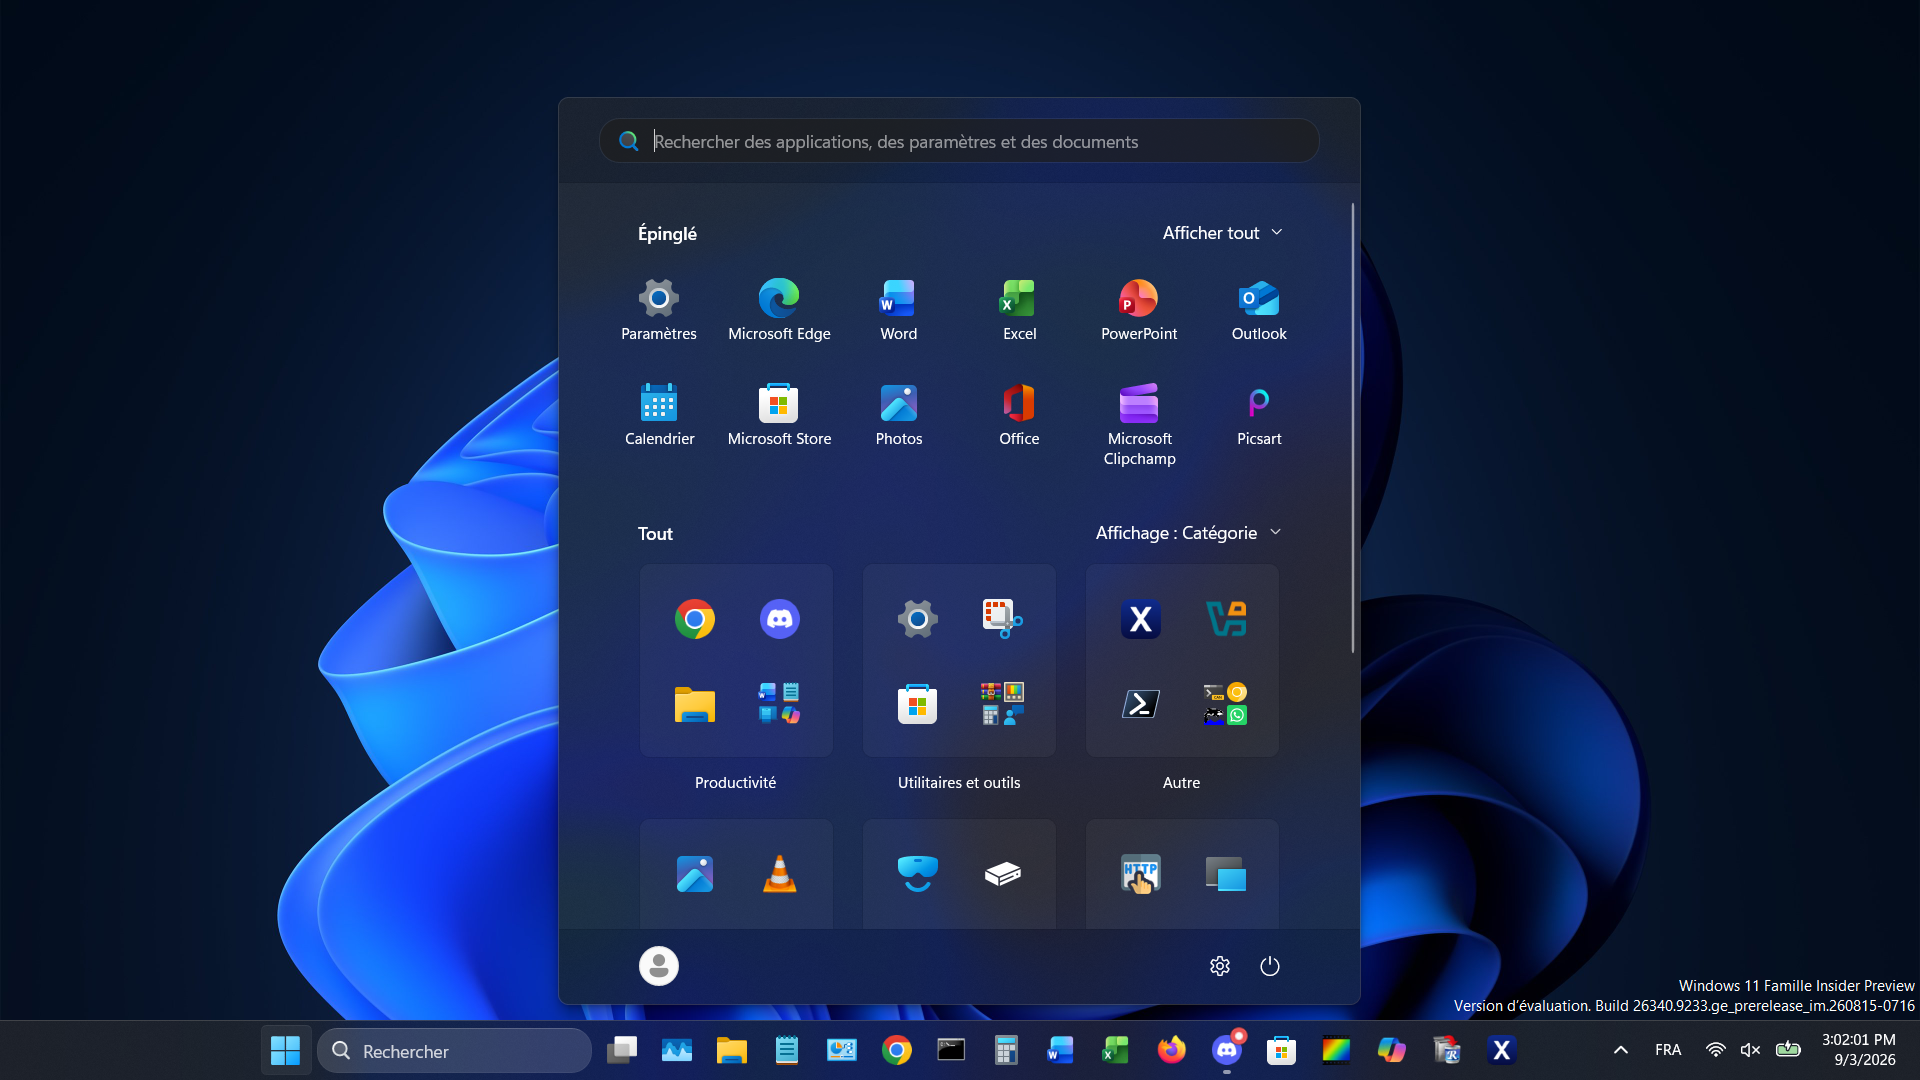
Task: Open Task View on the taskbar
Action: tap(622, 1050)
